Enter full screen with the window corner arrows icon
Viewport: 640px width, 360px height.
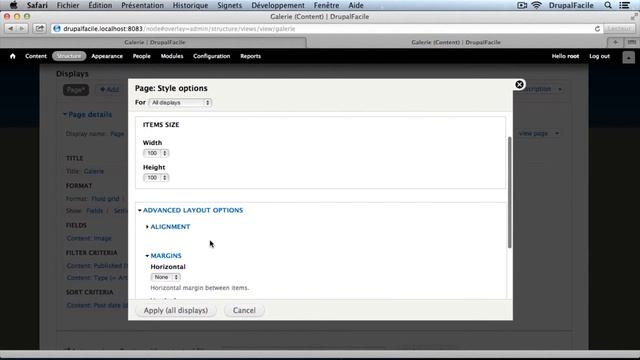click(x=633, y=17)
